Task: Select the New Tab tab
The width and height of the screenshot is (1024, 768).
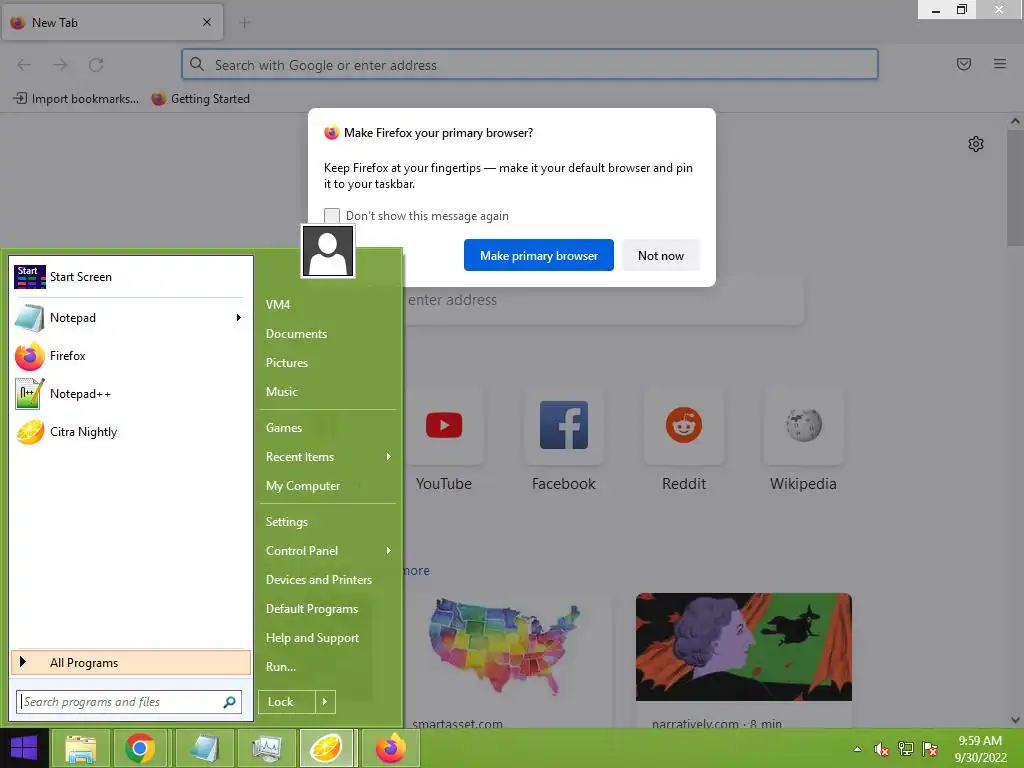Action: tap(112, 23)
